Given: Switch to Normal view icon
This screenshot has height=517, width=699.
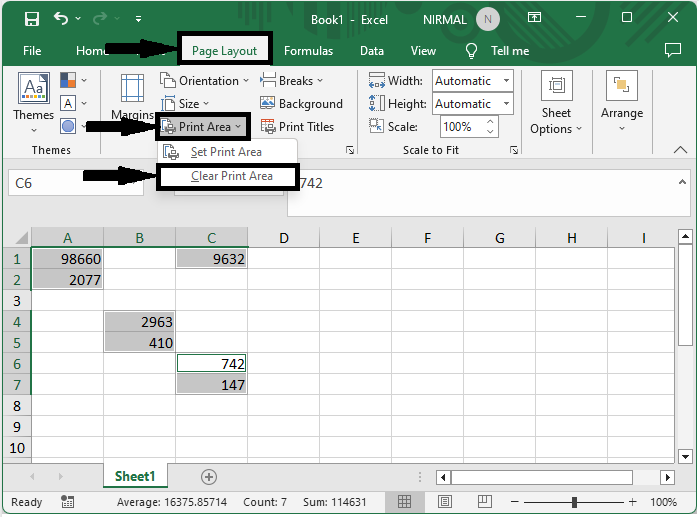Looking at the screenshot, I should point(404,502).
